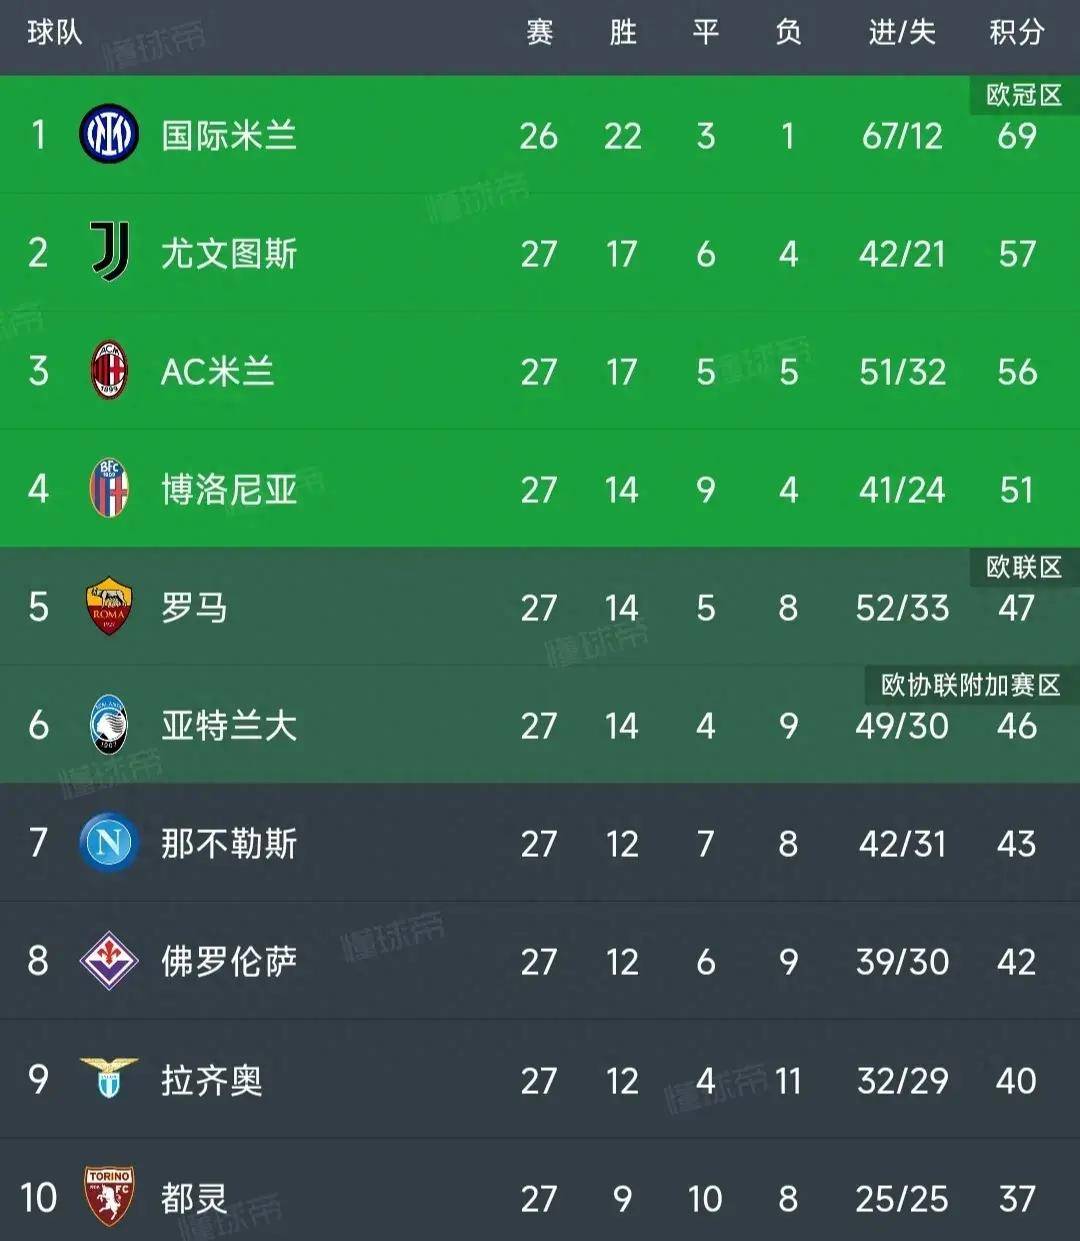This screenshot has height=1241, width=1080.
Task: Sort by 胜 column header
Action: pyautogui.click(x=622, y=33)
